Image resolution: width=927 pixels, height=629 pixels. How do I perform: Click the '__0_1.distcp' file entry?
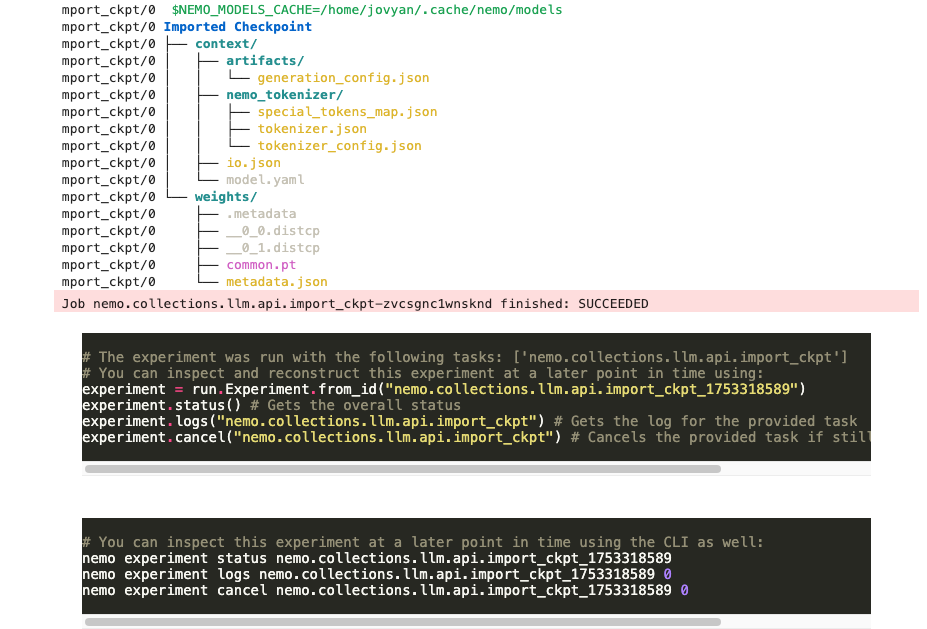273,248
